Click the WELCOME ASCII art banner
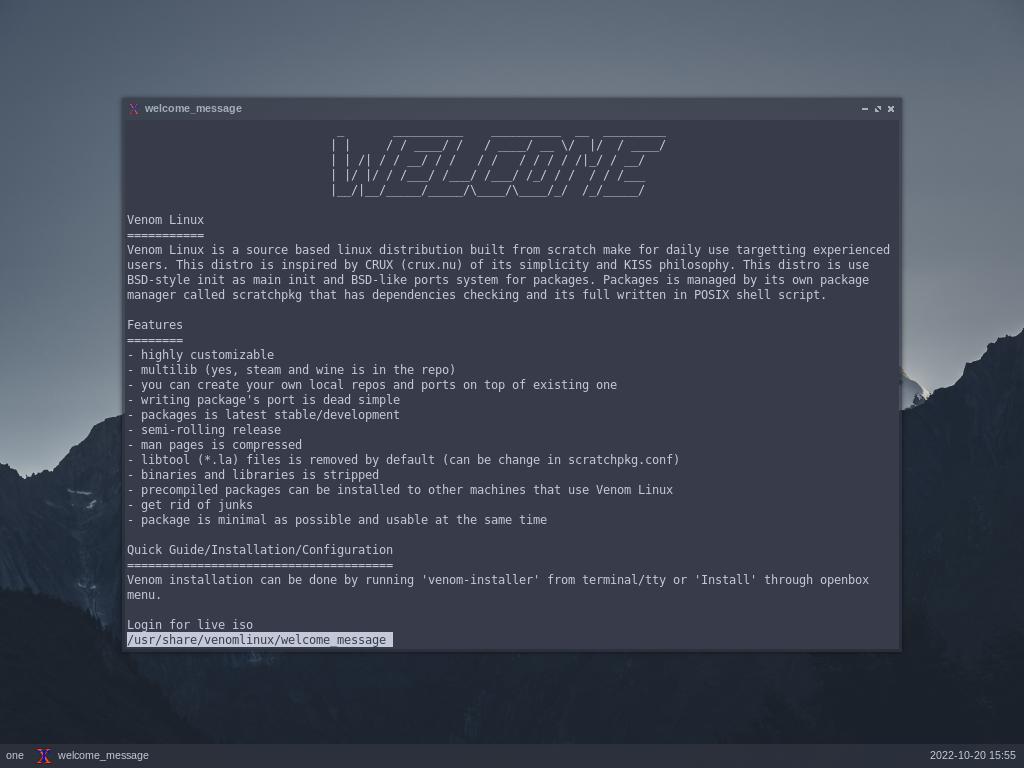This screenshot has height=768, width=1024. (499, 165)
